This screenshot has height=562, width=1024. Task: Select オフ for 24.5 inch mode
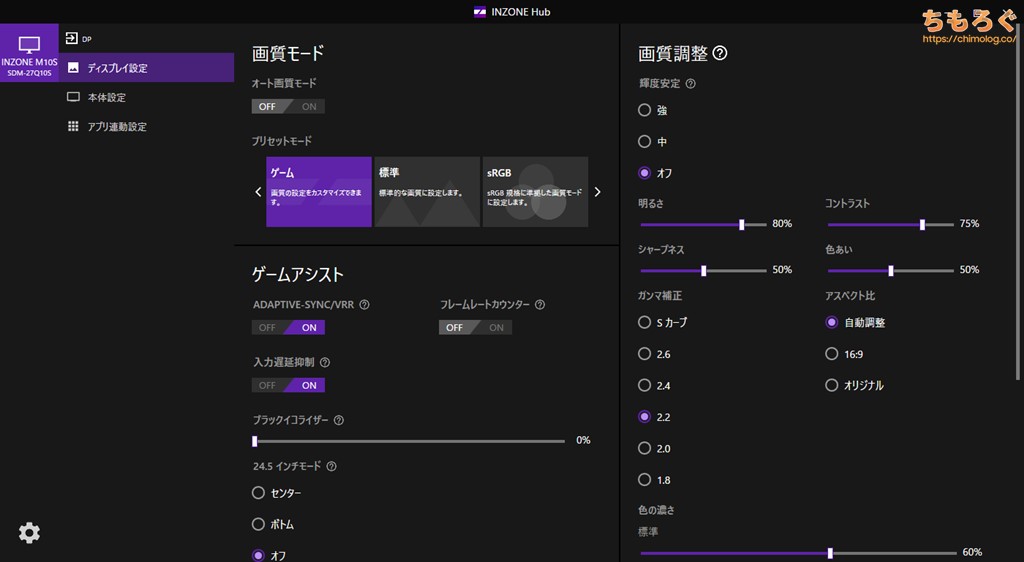click(x=258, y=555)
